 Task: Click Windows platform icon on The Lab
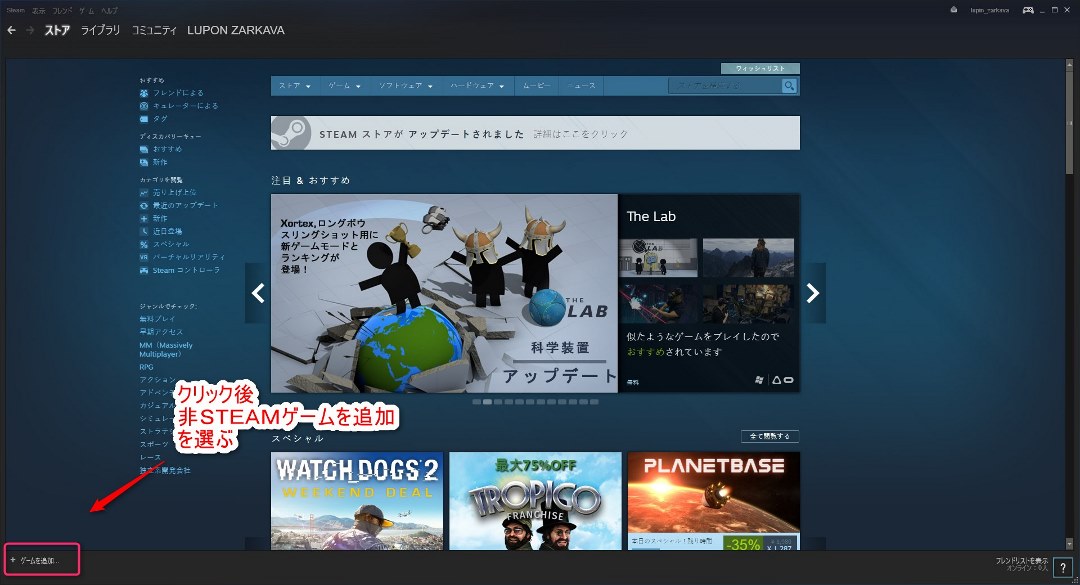[759, 380]
